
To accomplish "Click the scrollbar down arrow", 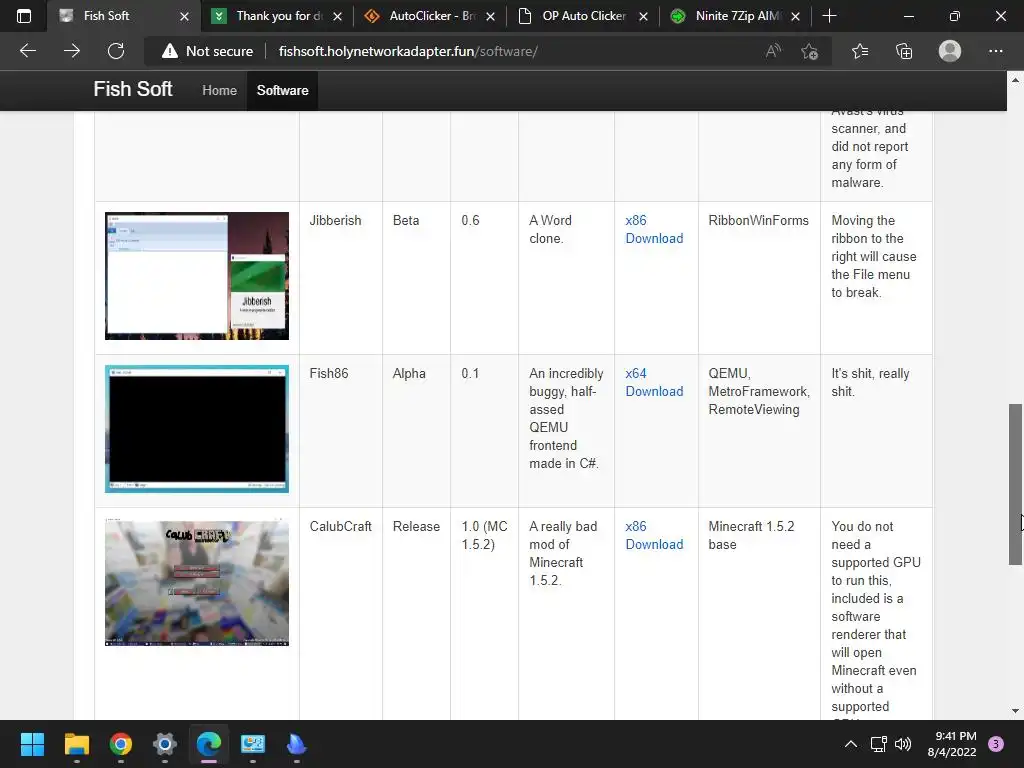I will (x=1015, y=711).
